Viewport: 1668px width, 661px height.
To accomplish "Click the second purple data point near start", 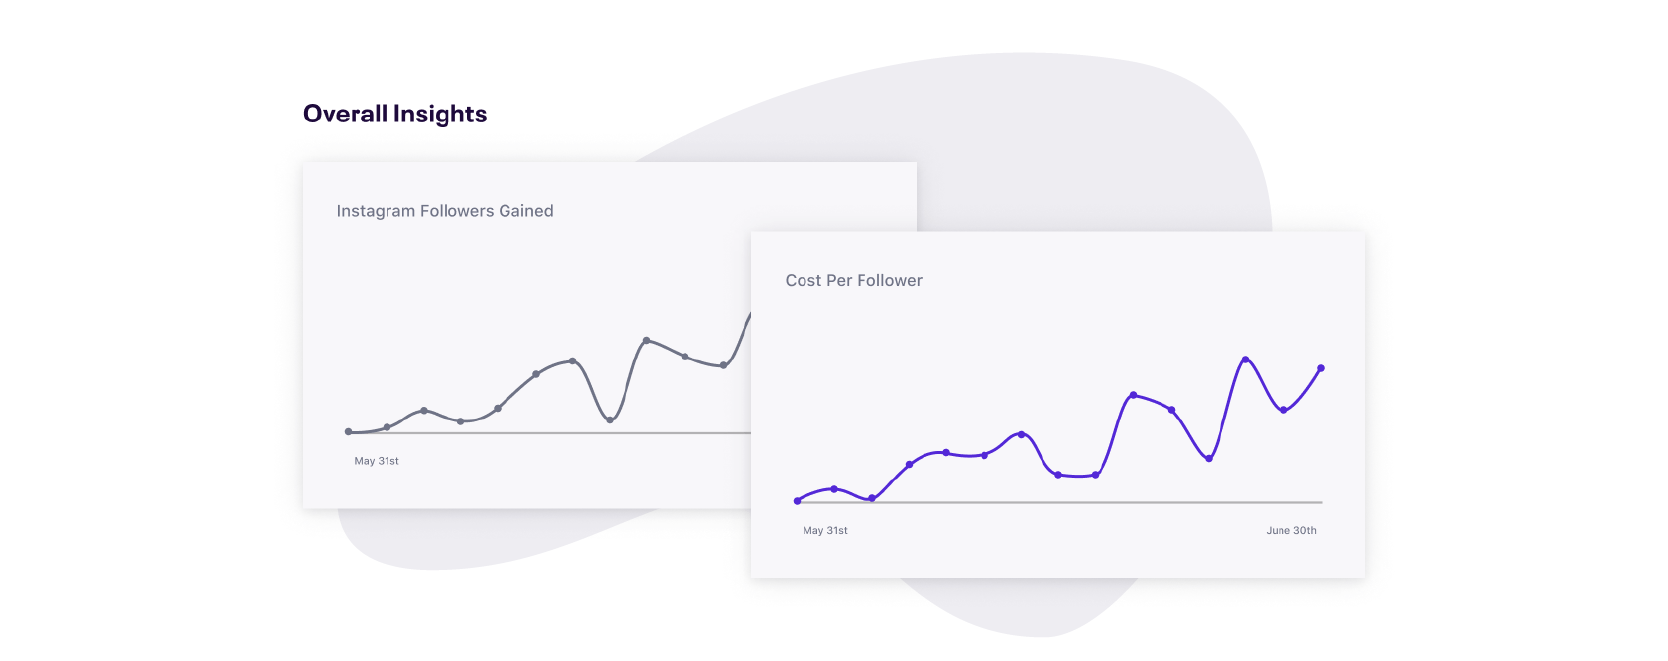I will [834, 489].
